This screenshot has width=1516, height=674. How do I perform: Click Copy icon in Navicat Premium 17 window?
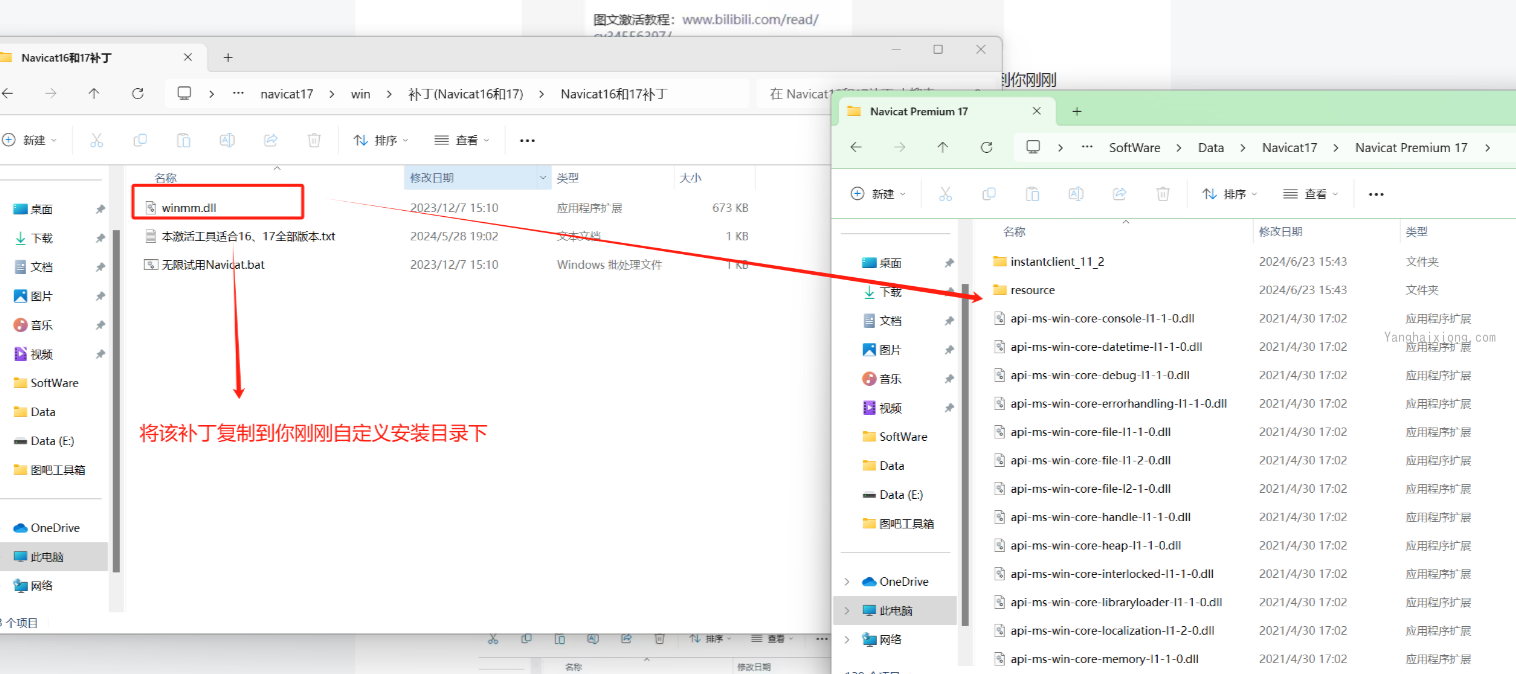(x=989, y=194)
